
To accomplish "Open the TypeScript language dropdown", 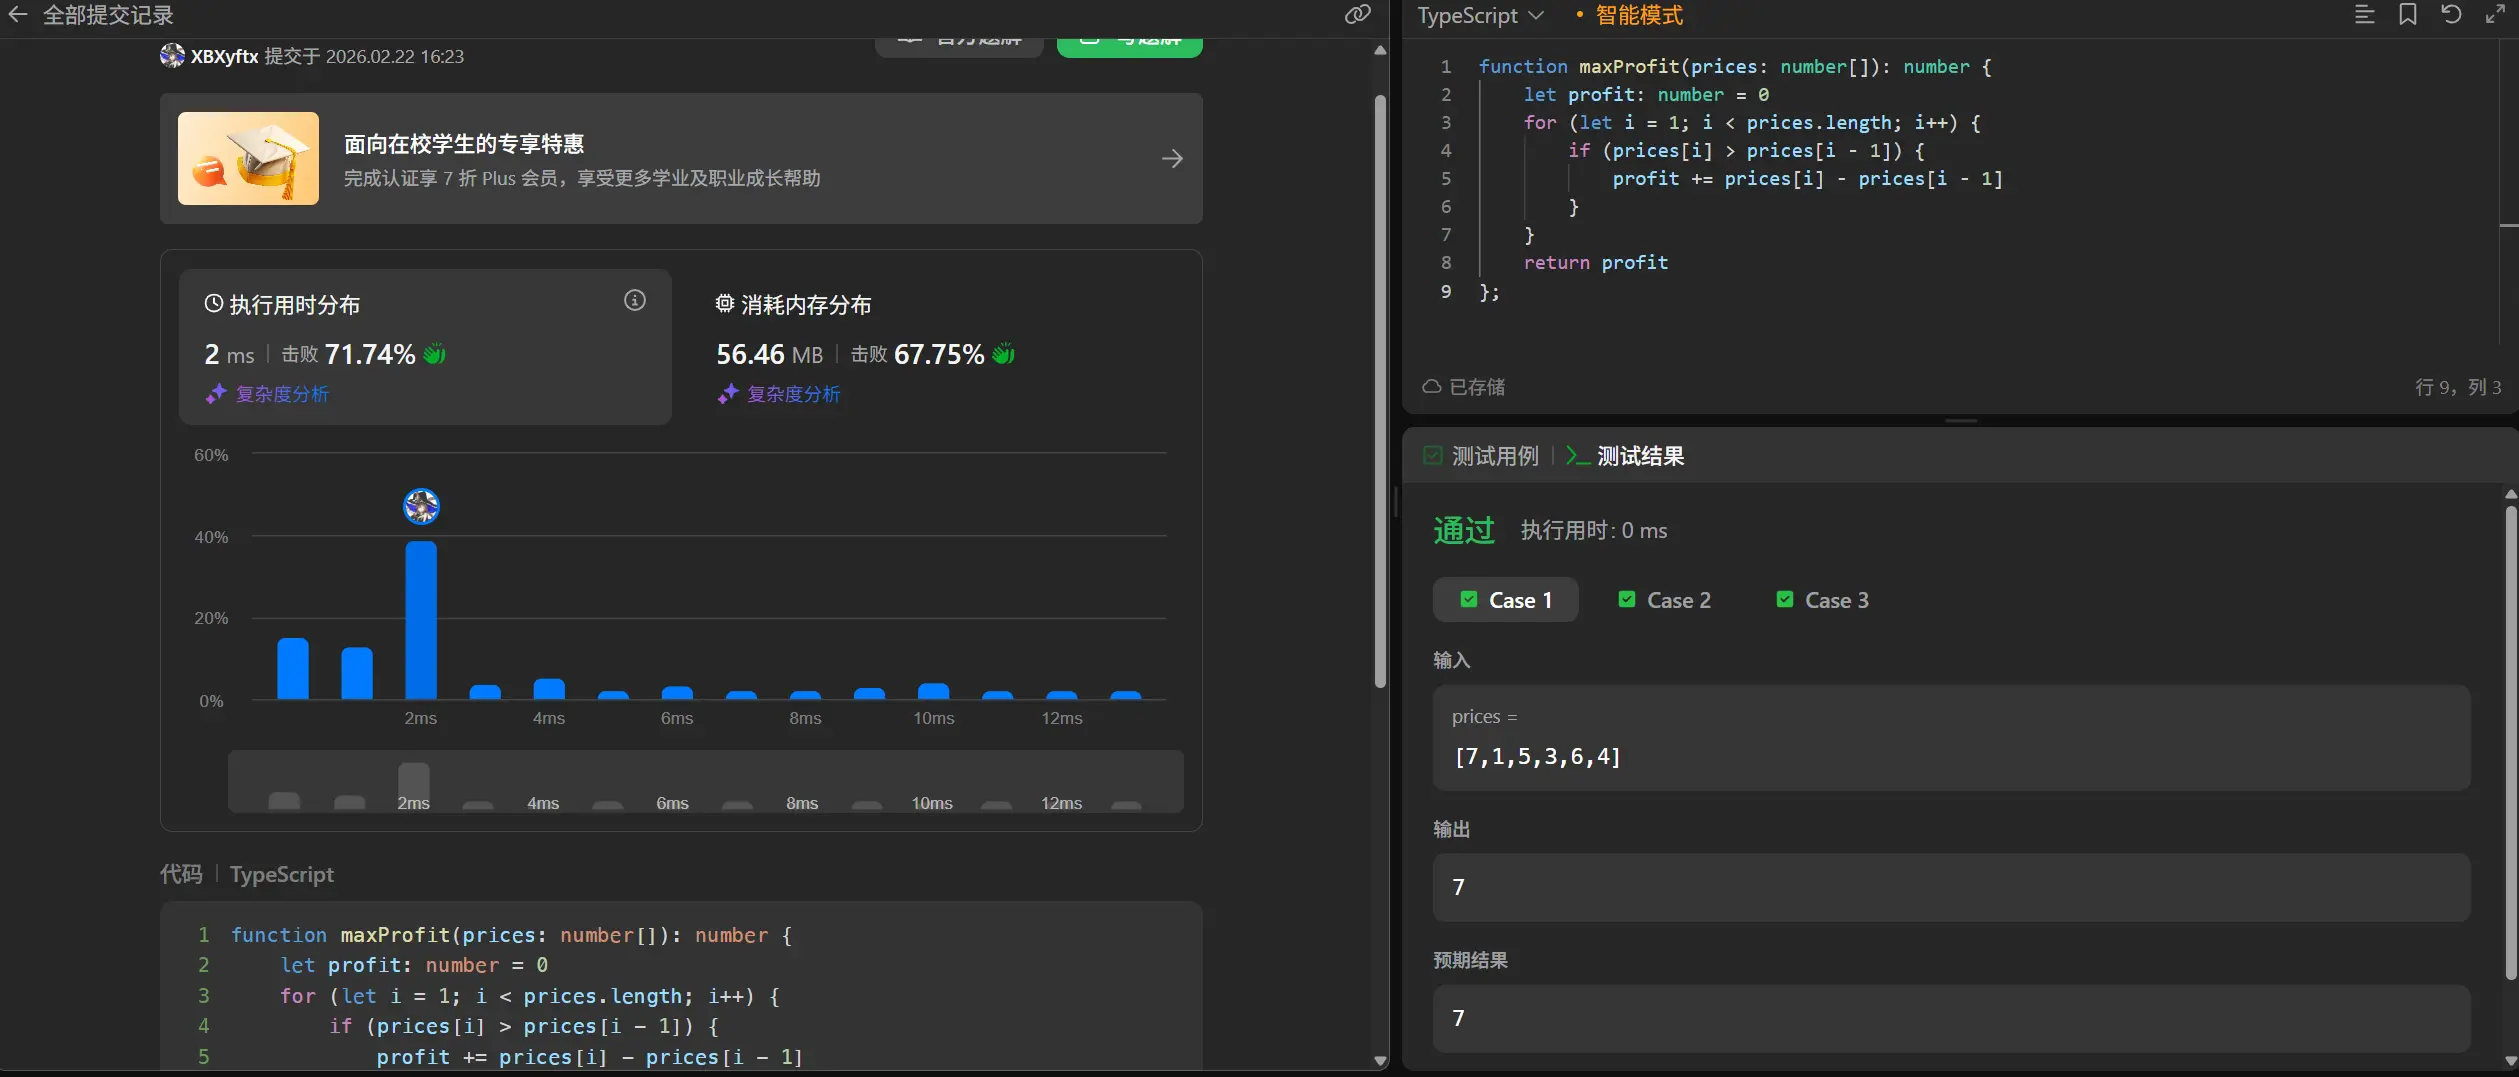I will 1480,16.
